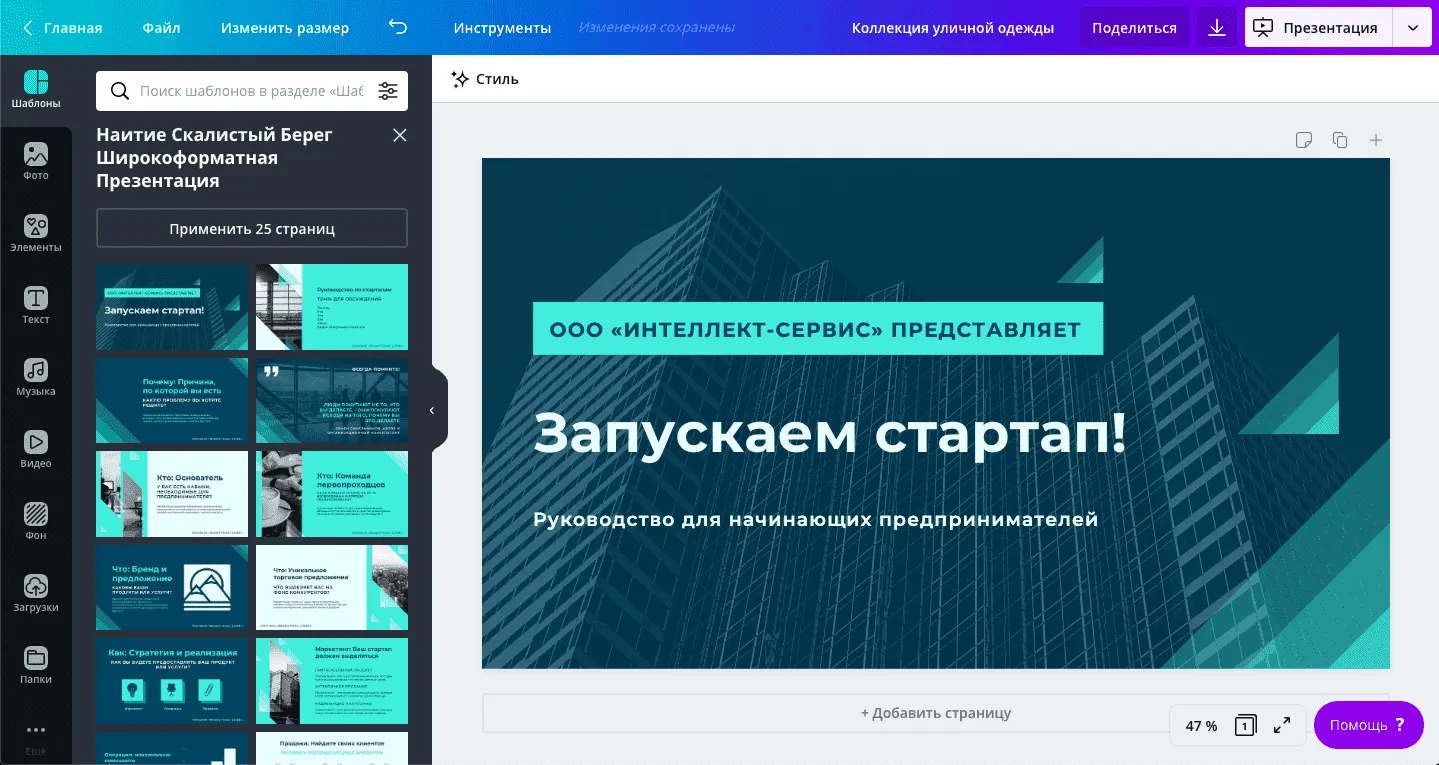Screen dimensions: 1439x765
Task: Collapse the side panel with arrow handle
Action: click(x=432, y=410)
